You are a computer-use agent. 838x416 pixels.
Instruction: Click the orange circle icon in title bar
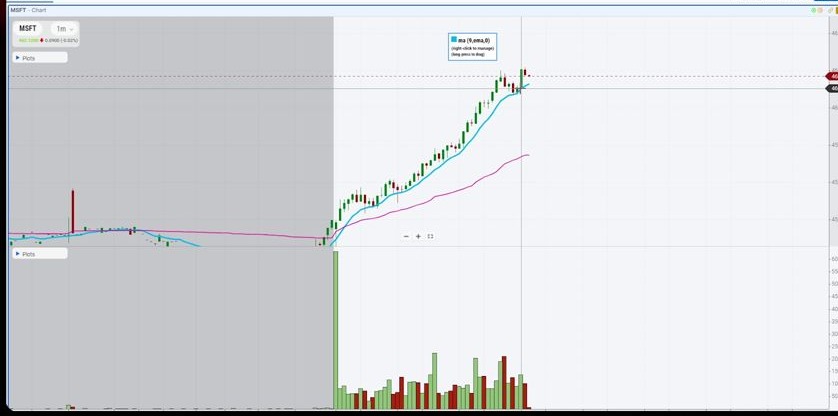(821, 10)
